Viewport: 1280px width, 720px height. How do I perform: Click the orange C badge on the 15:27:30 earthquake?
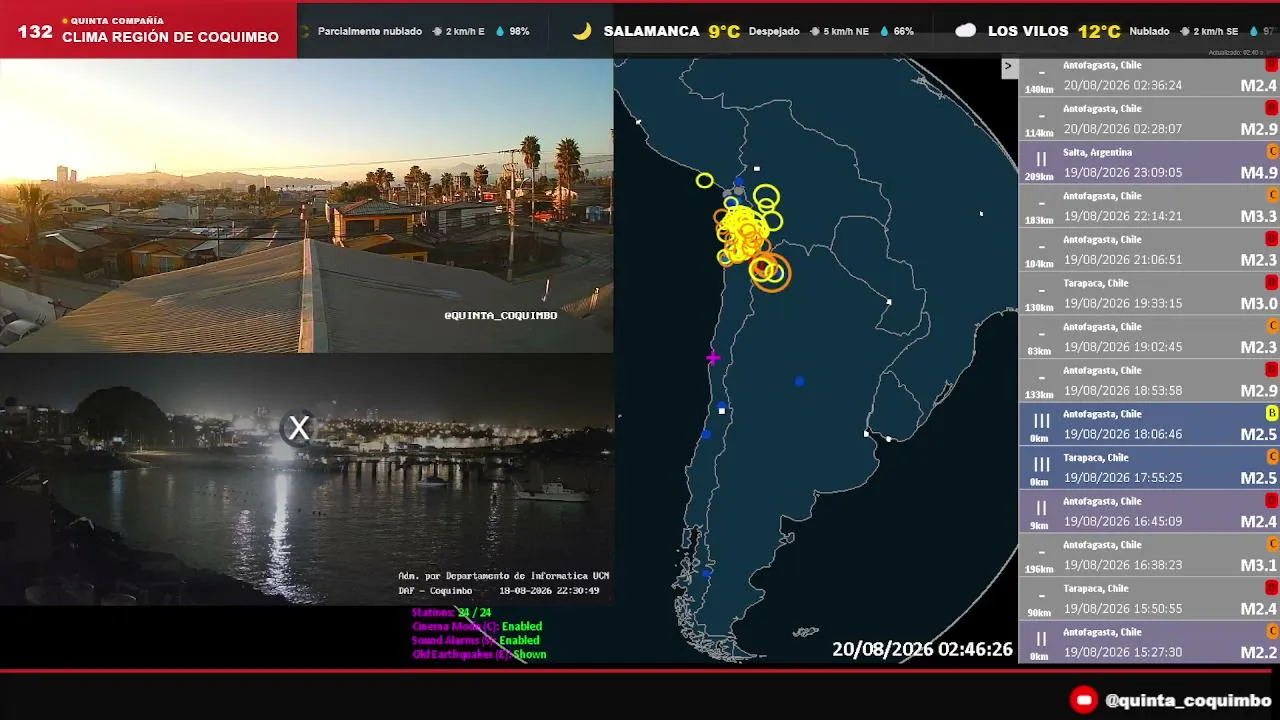pyautogui.click(x=1272, y=631)
